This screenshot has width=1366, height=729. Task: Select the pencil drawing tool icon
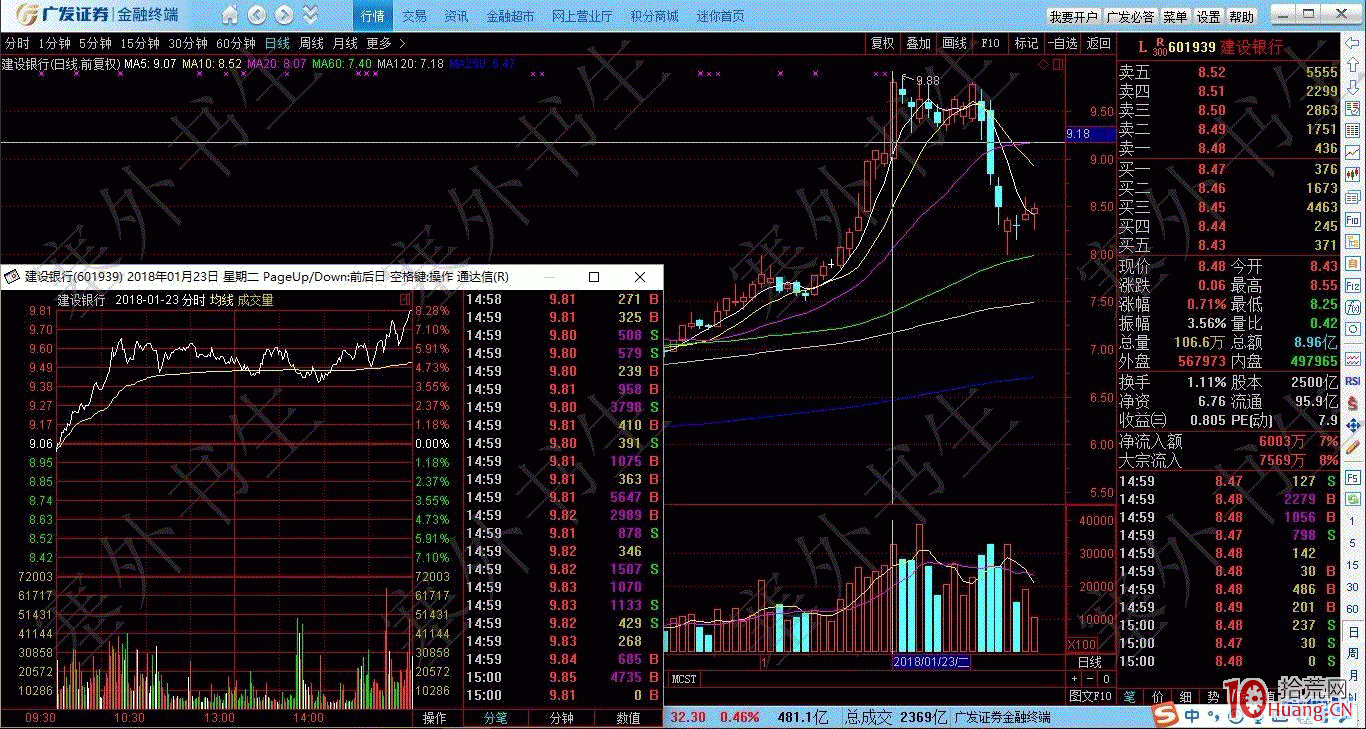1352,447
